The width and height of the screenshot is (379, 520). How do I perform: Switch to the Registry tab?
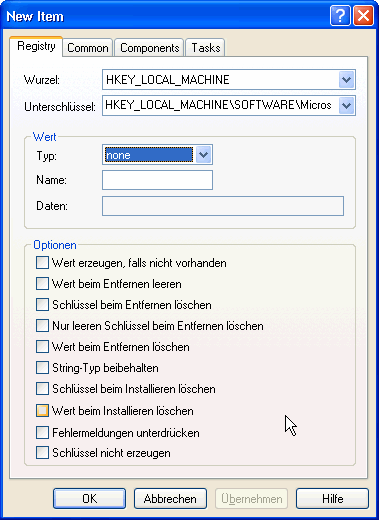[x=36, y=46]
